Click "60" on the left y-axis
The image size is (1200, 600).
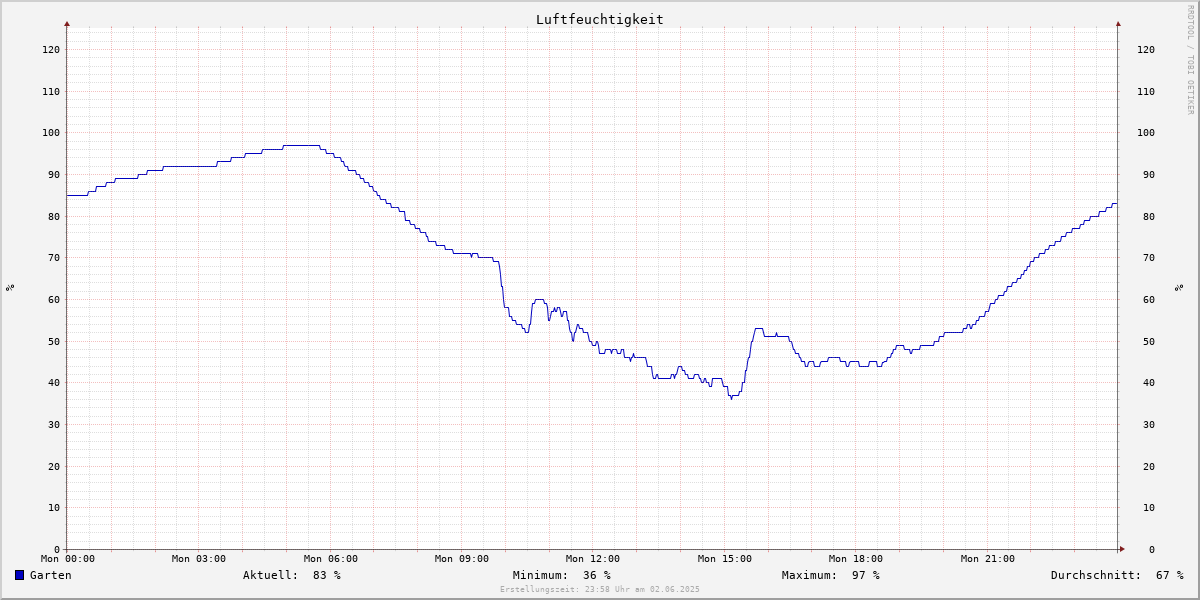(54, 299)
